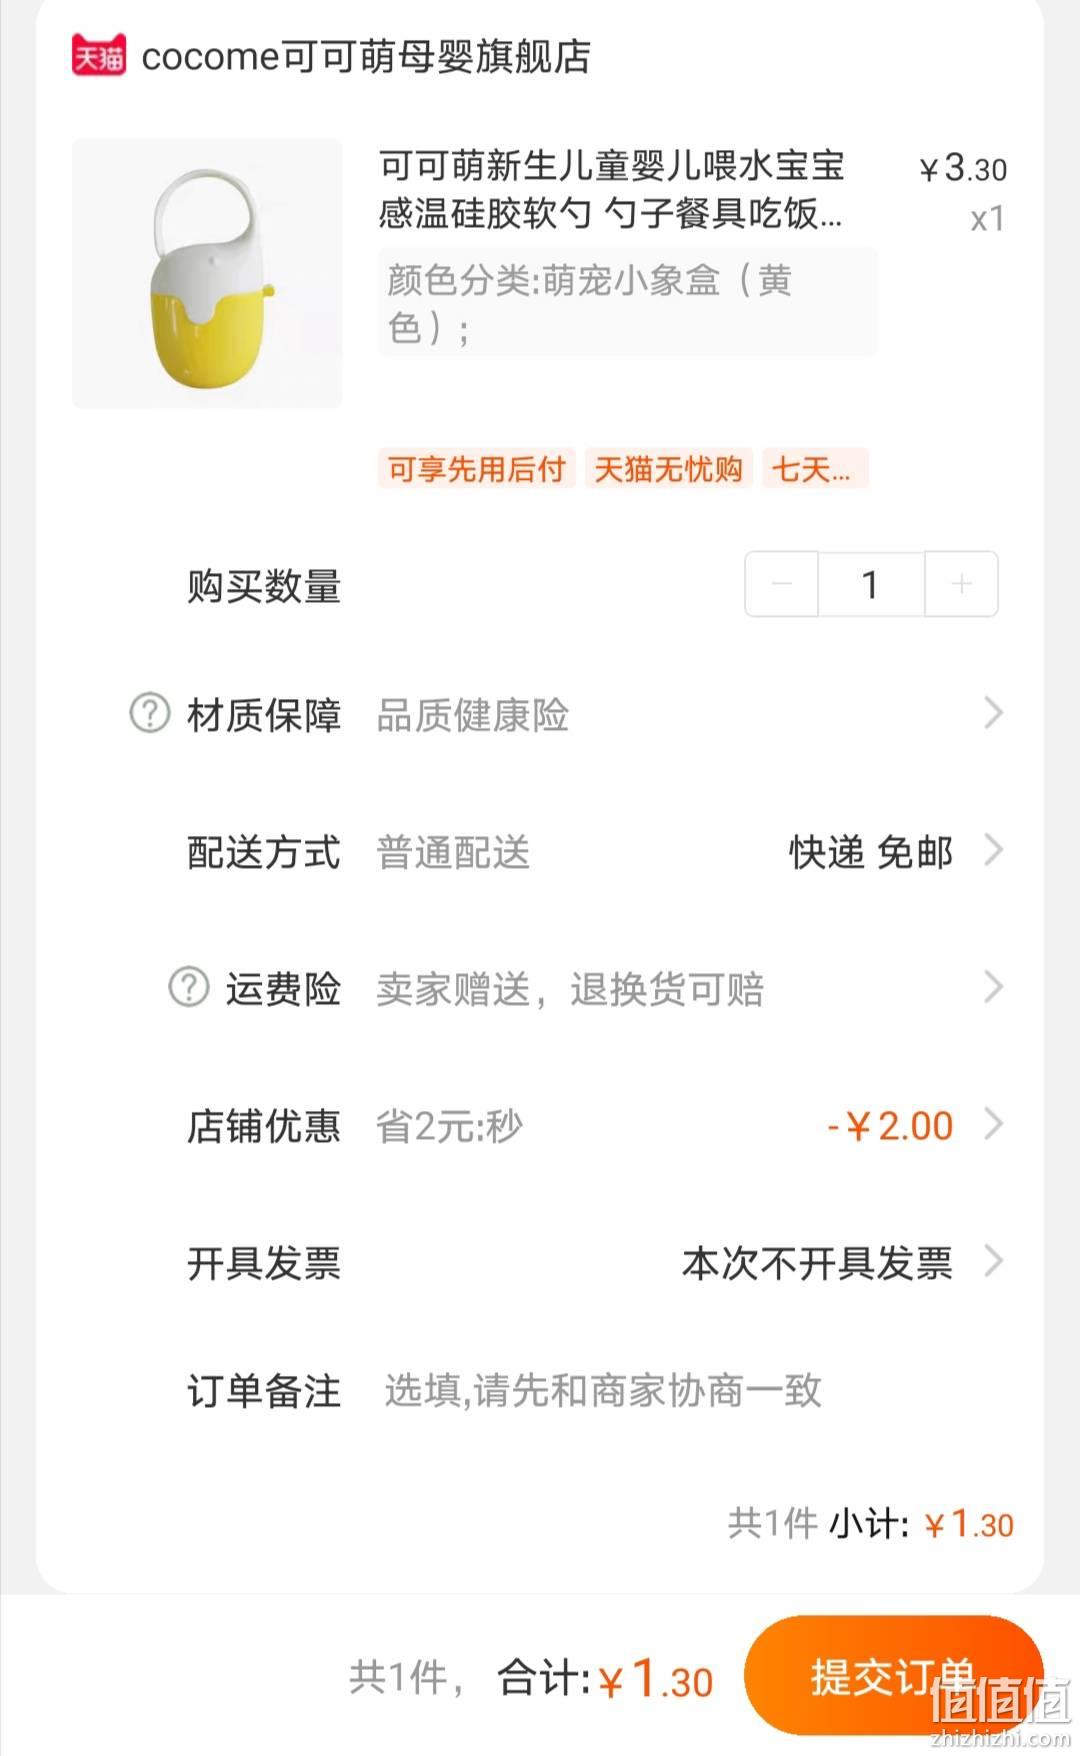Image resolution: width=1080 pixels, height=1756 pixels.
Task: Decrease purchase quantity with minus button
Action: (782, 584)
